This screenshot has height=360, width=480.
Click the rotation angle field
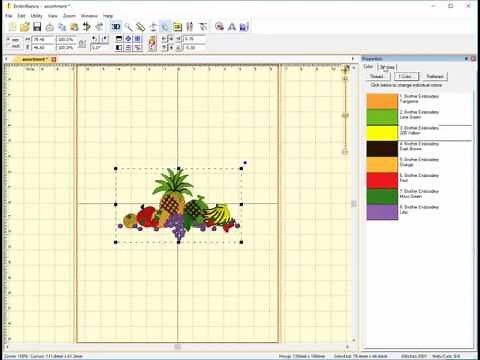pos(99,48)
